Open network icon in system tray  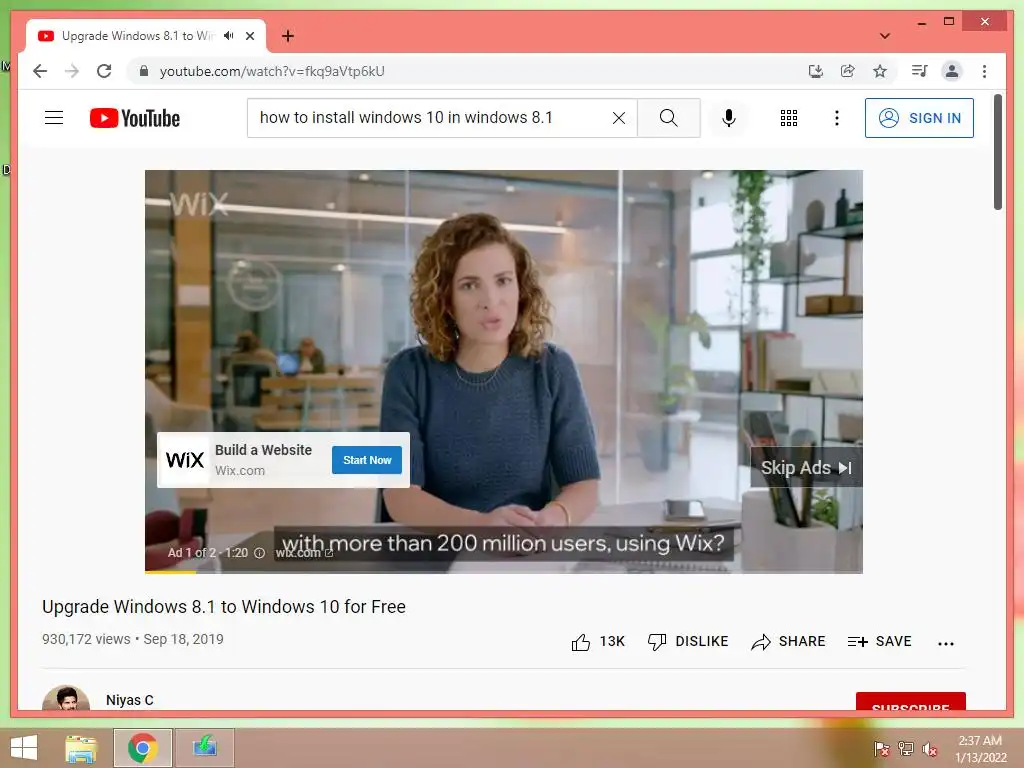pos(906,749)
